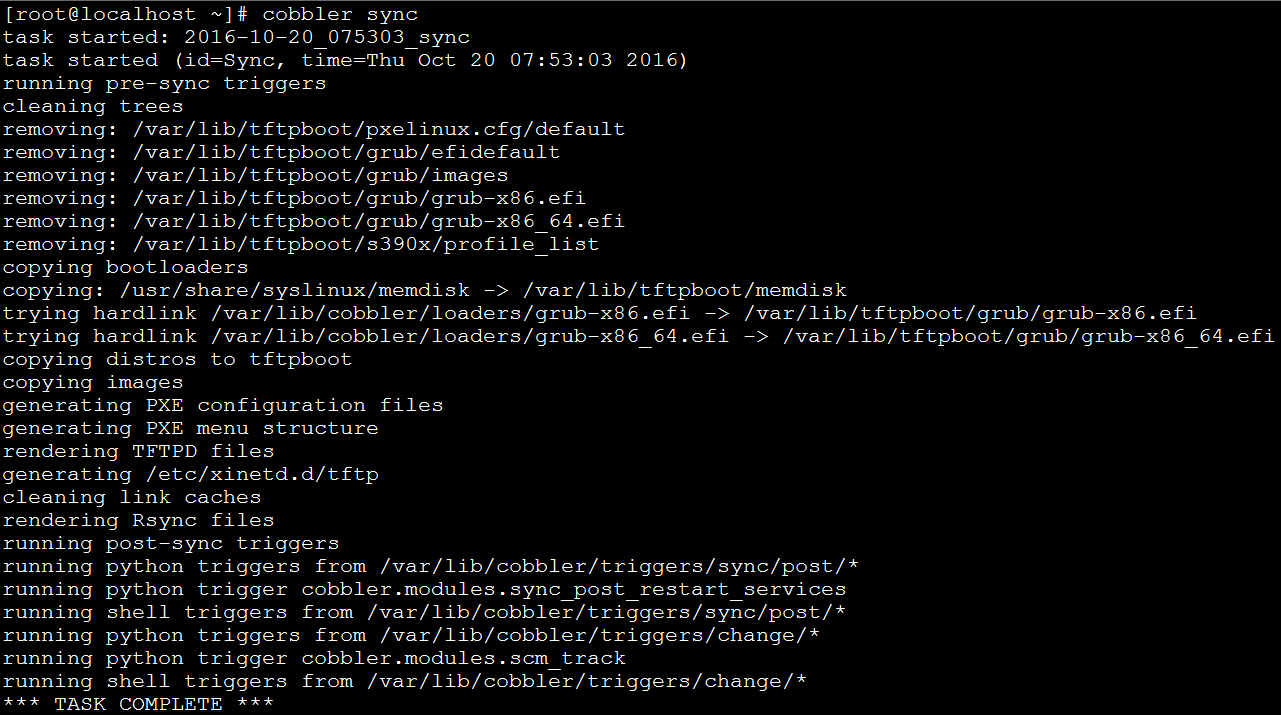The image size is (1281, 715).
Task: Click 'running pre-sync triggers' line
Action: coord(165,83)
